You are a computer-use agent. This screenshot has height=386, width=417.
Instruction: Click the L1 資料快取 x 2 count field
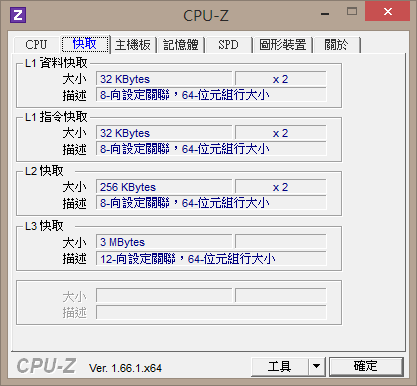280,79
